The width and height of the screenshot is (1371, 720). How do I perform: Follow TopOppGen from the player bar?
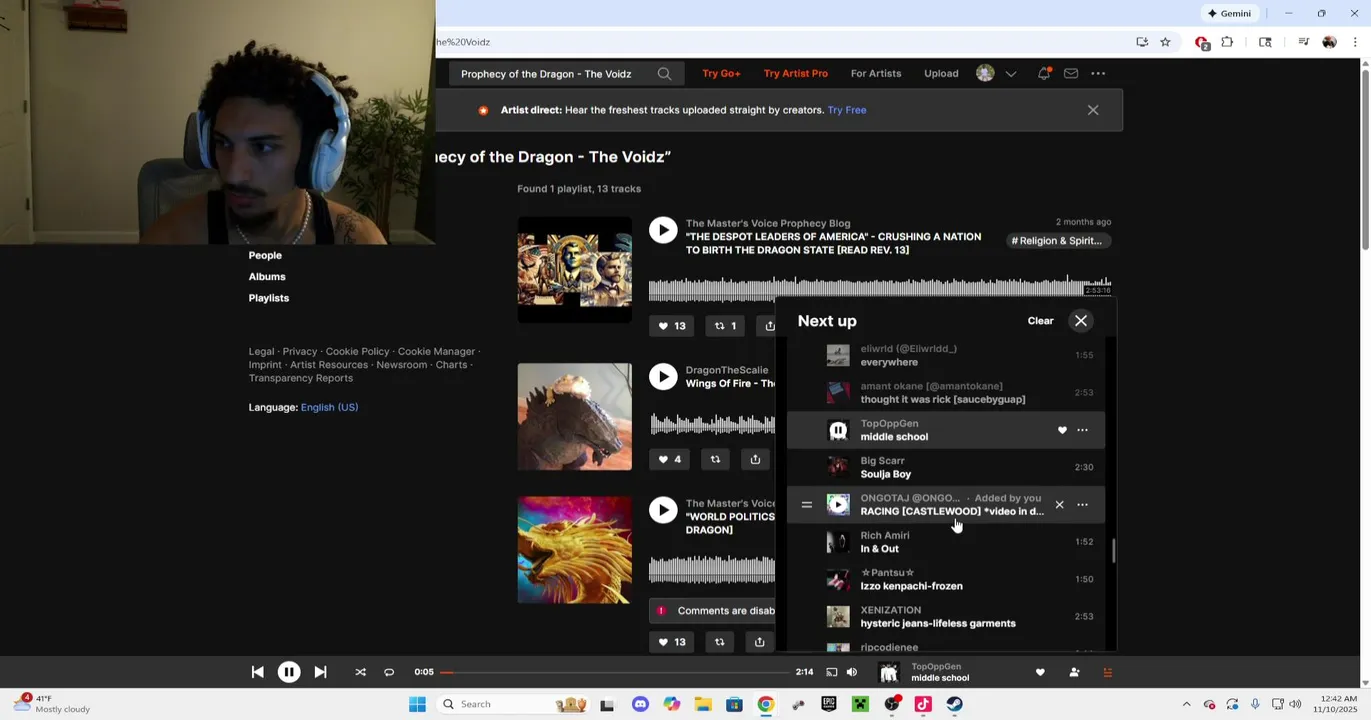point(1074,672)
